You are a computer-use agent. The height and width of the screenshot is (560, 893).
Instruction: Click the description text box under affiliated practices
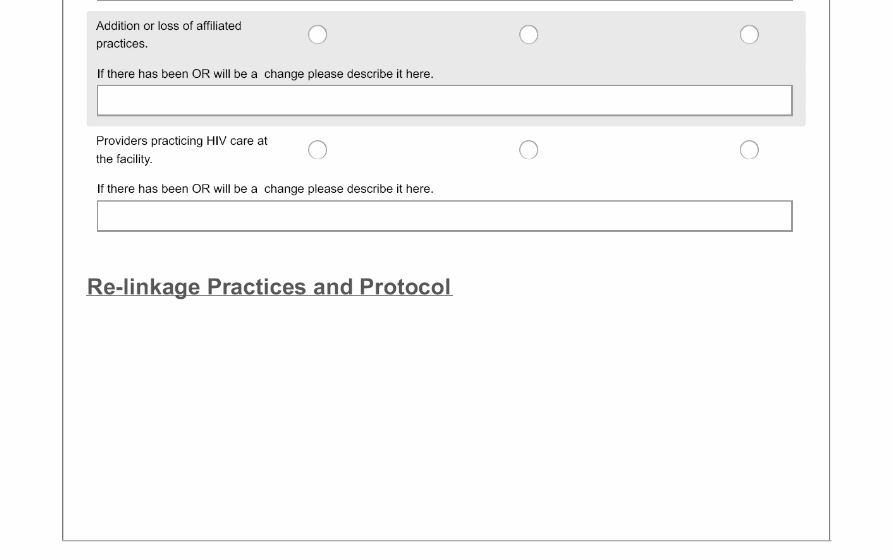pos(444,100)
